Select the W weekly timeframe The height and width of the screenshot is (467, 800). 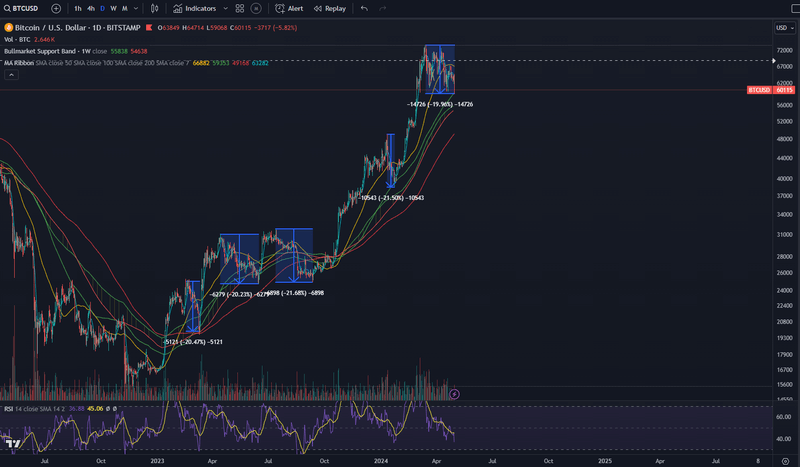113,8
